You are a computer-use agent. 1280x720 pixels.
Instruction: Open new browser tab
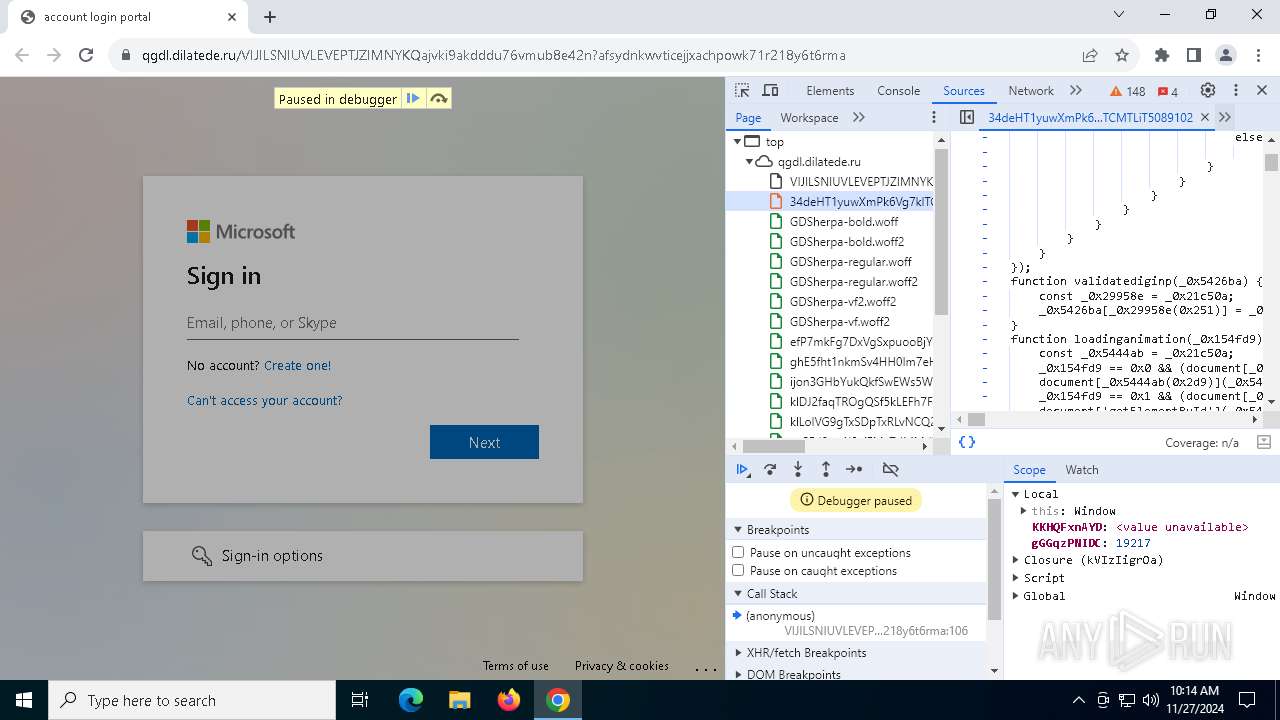(270, 17)
